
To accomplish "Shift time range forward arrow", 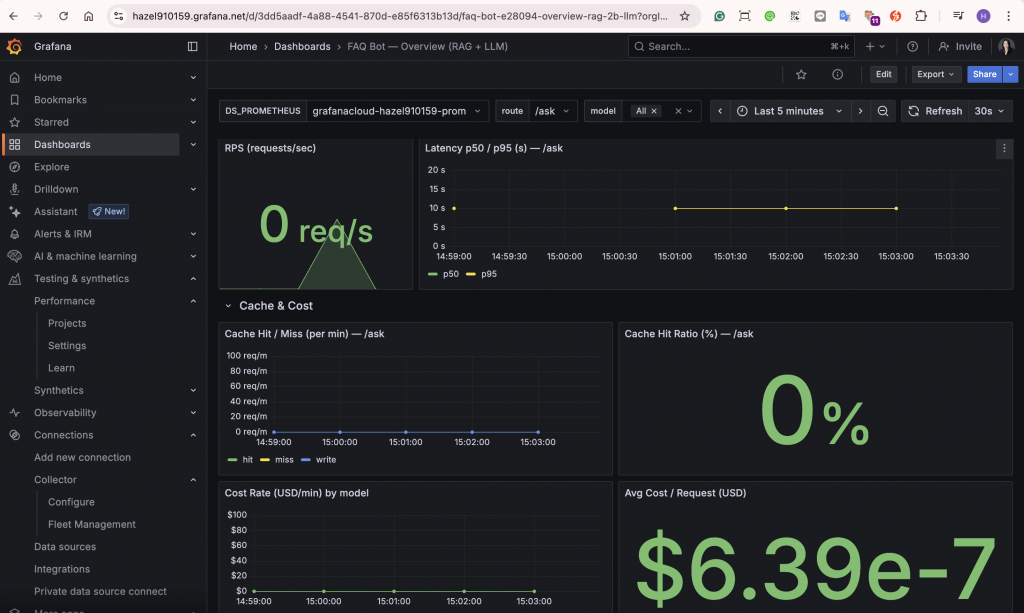I will point(860,111).
